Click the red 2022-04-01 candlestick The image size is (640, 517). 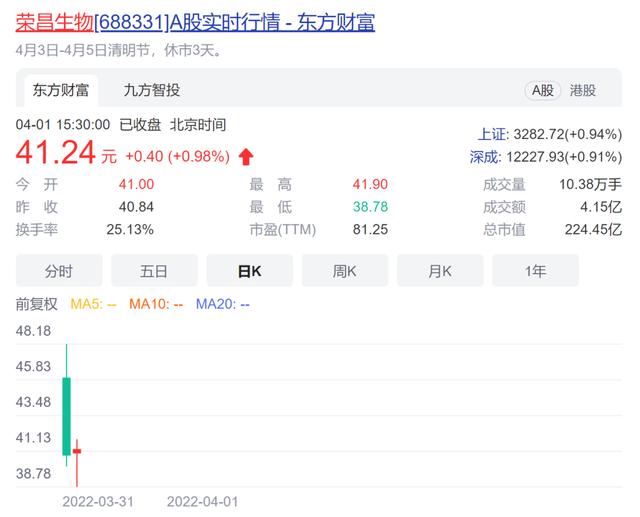[77, 451]
